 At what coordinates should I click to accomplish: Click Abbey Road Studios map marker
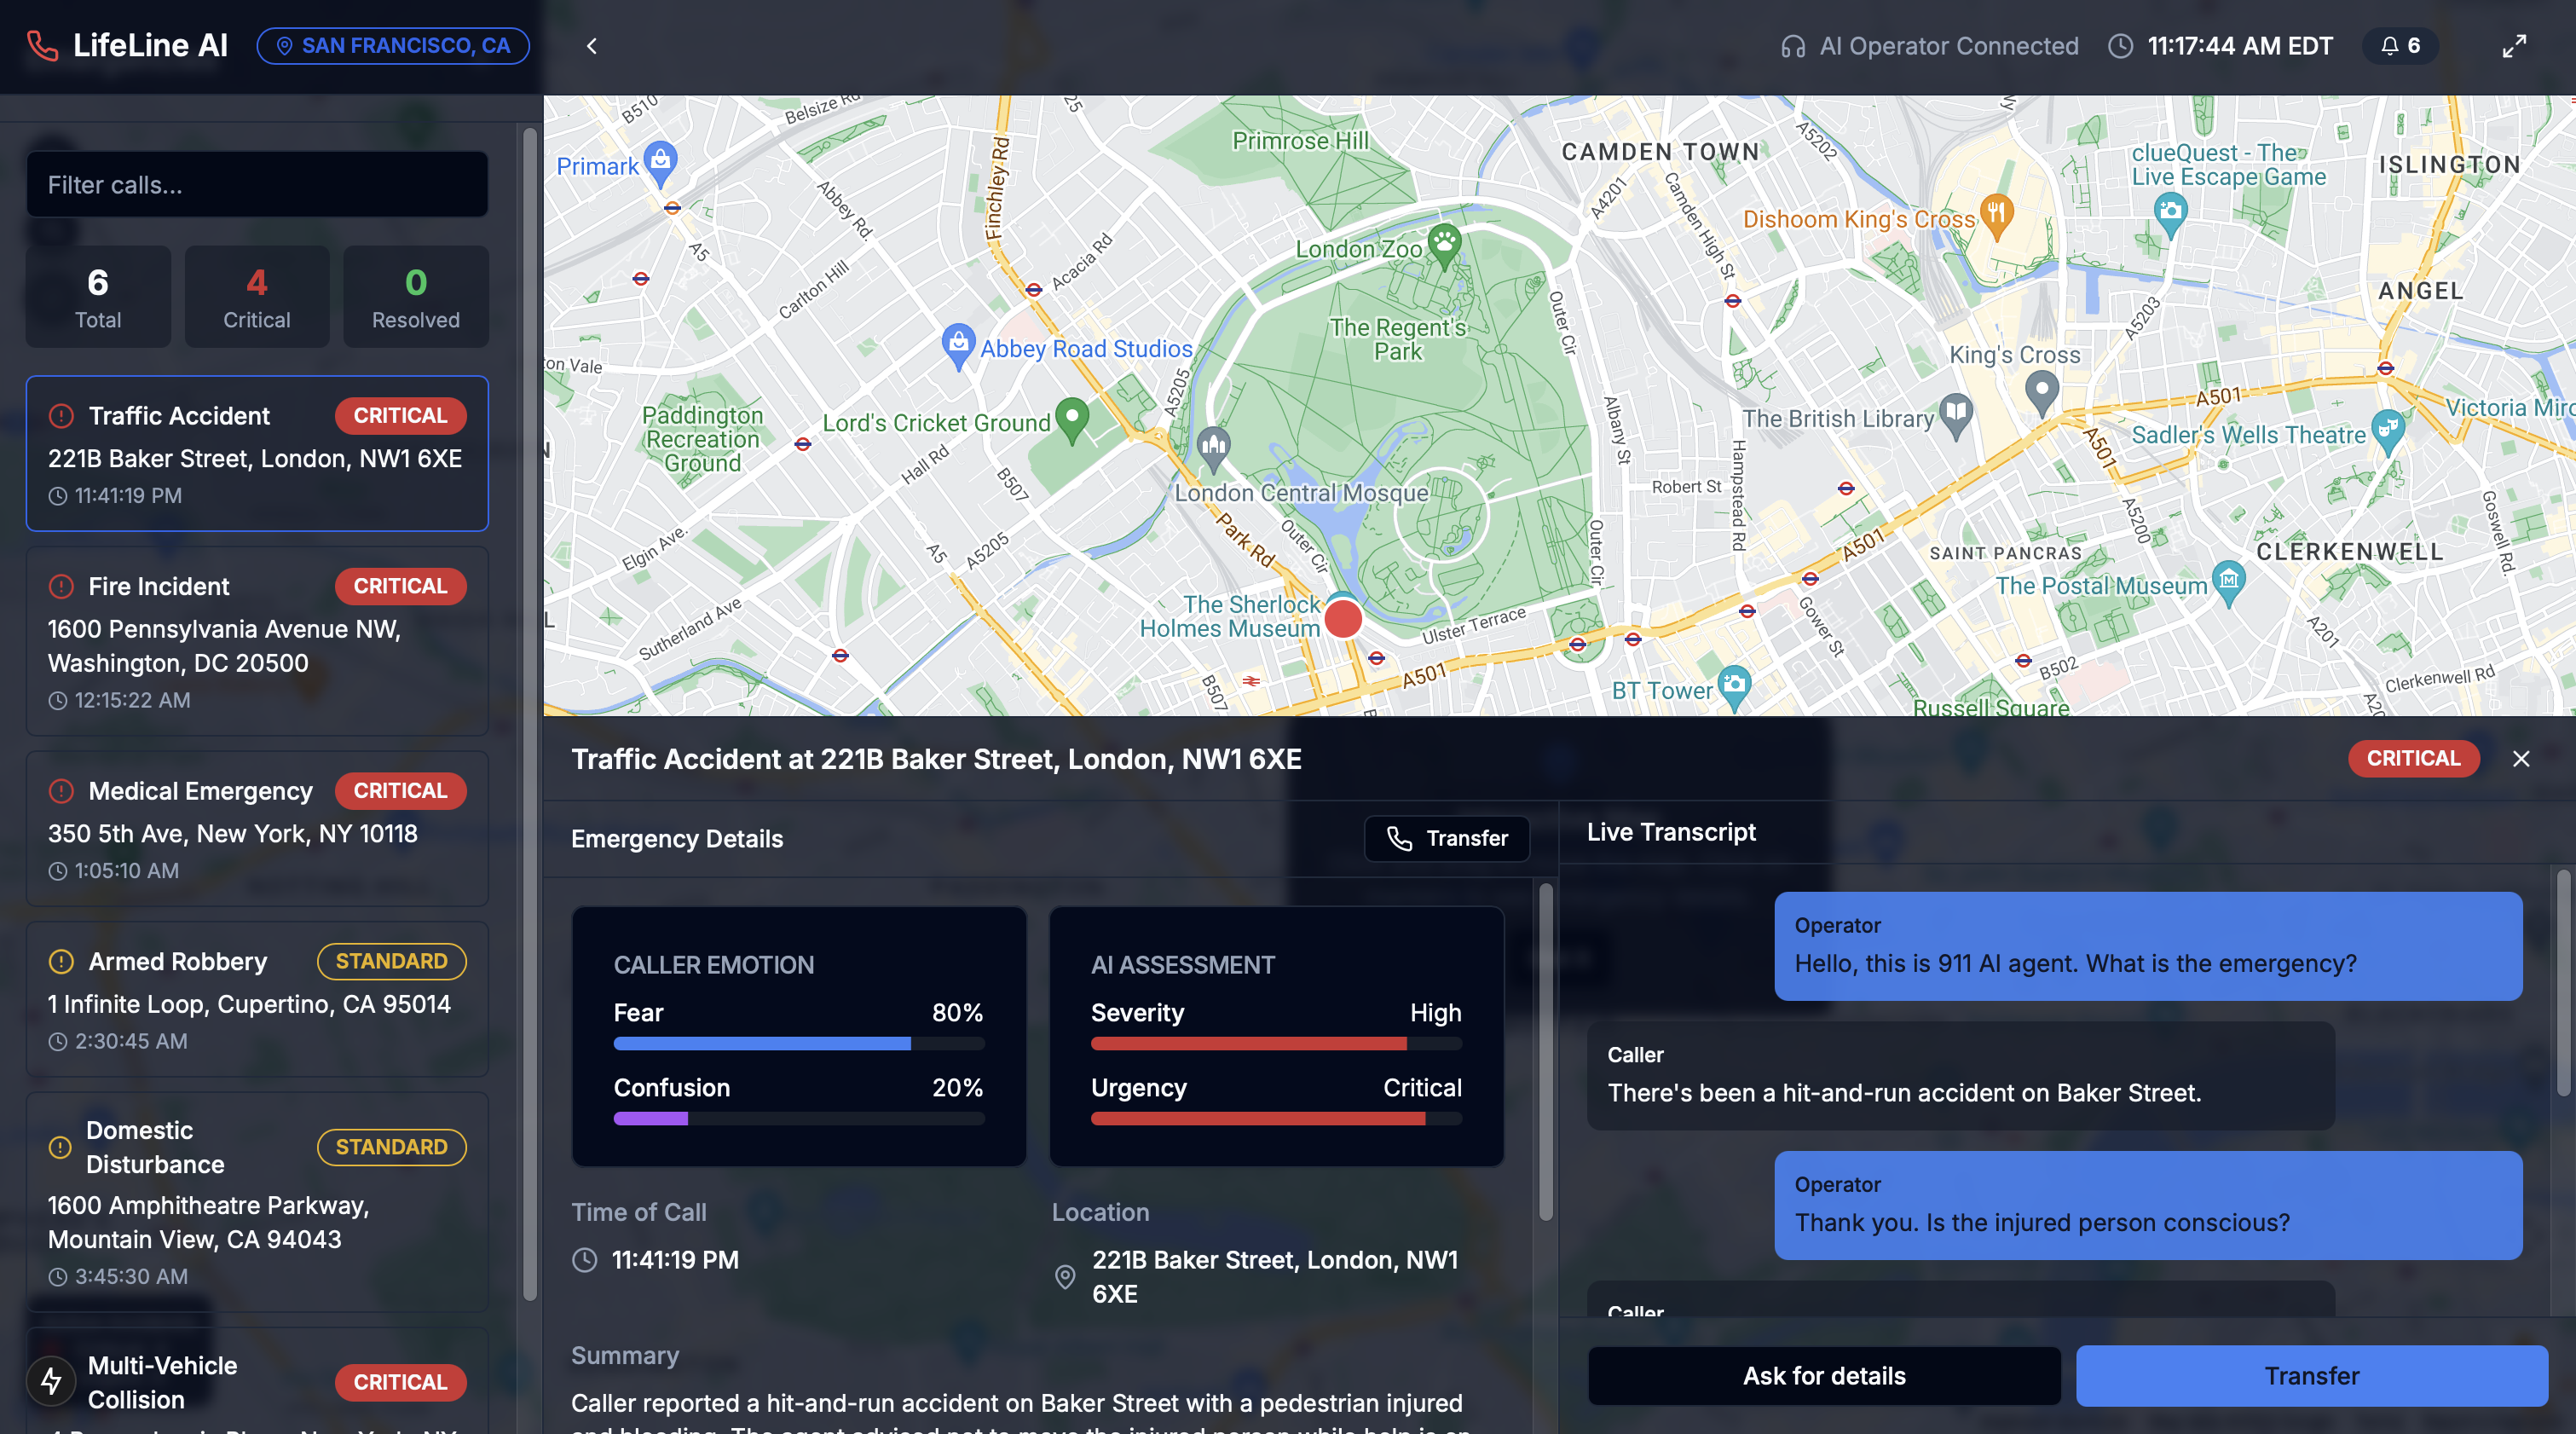click(x=958, y=343)
